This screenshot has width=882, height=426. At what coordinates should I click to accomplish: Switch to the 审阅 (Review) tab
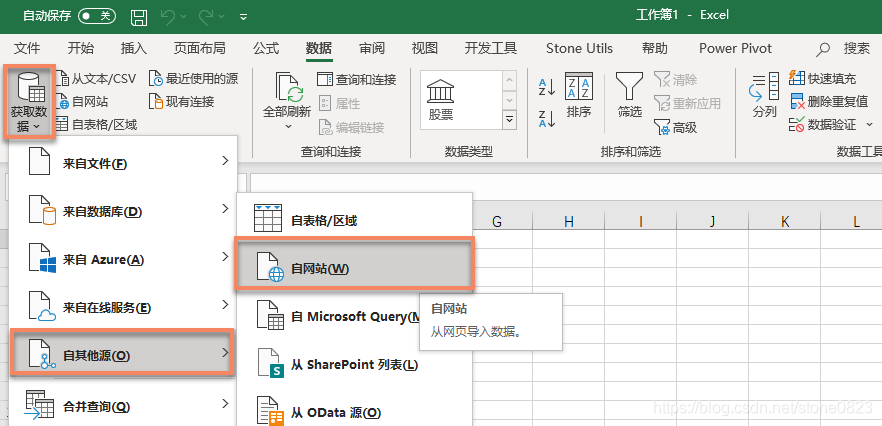pyautogui.click(x=372, y=48)
